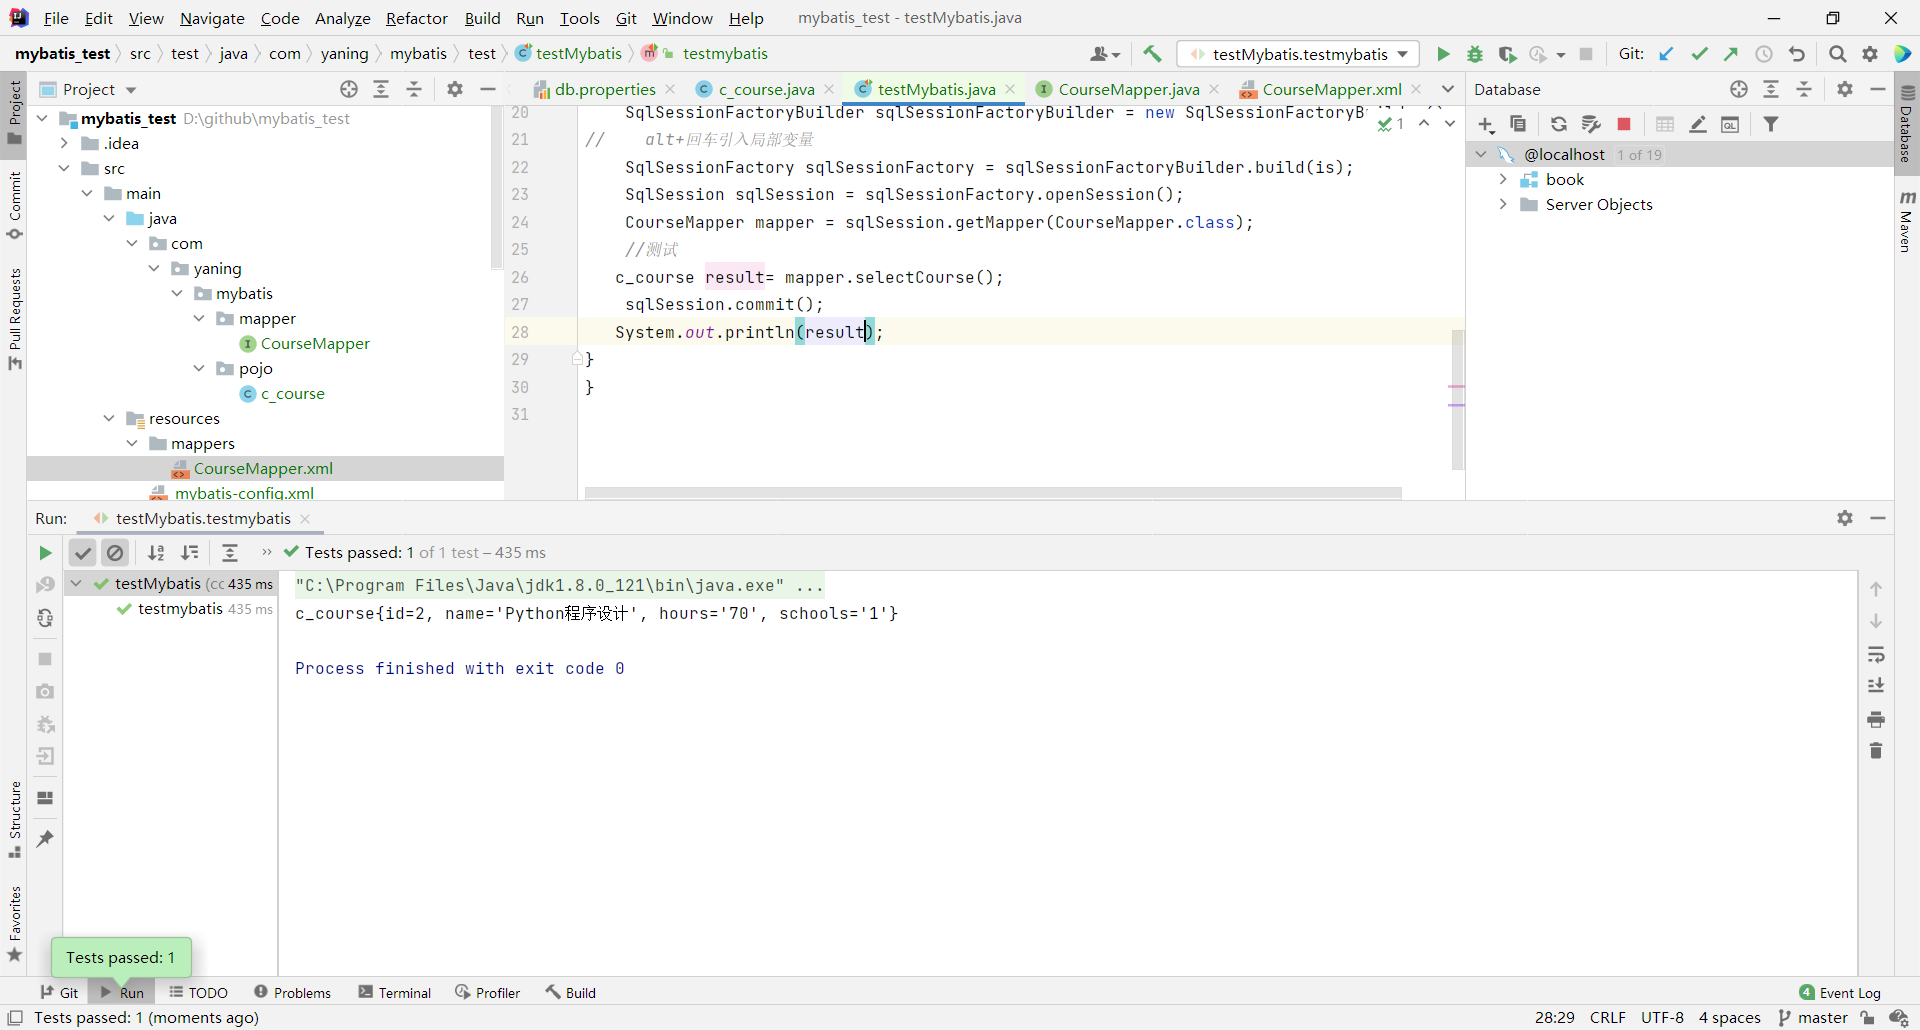Pin the Run tab
1920x1030 pixels.
[45, 839]
